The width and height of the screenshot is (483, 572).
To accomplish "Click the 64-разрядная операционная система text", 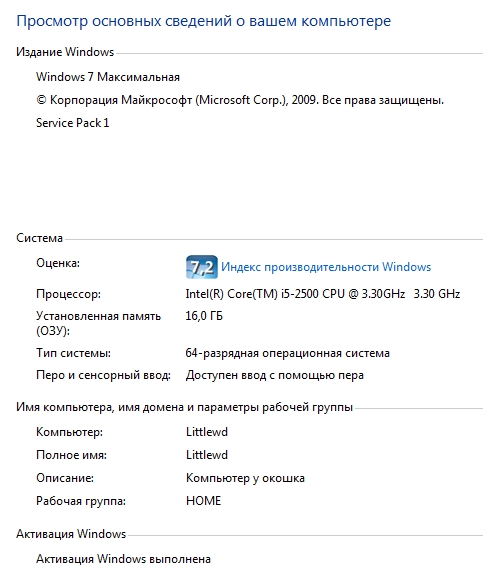I will point(287,353).
